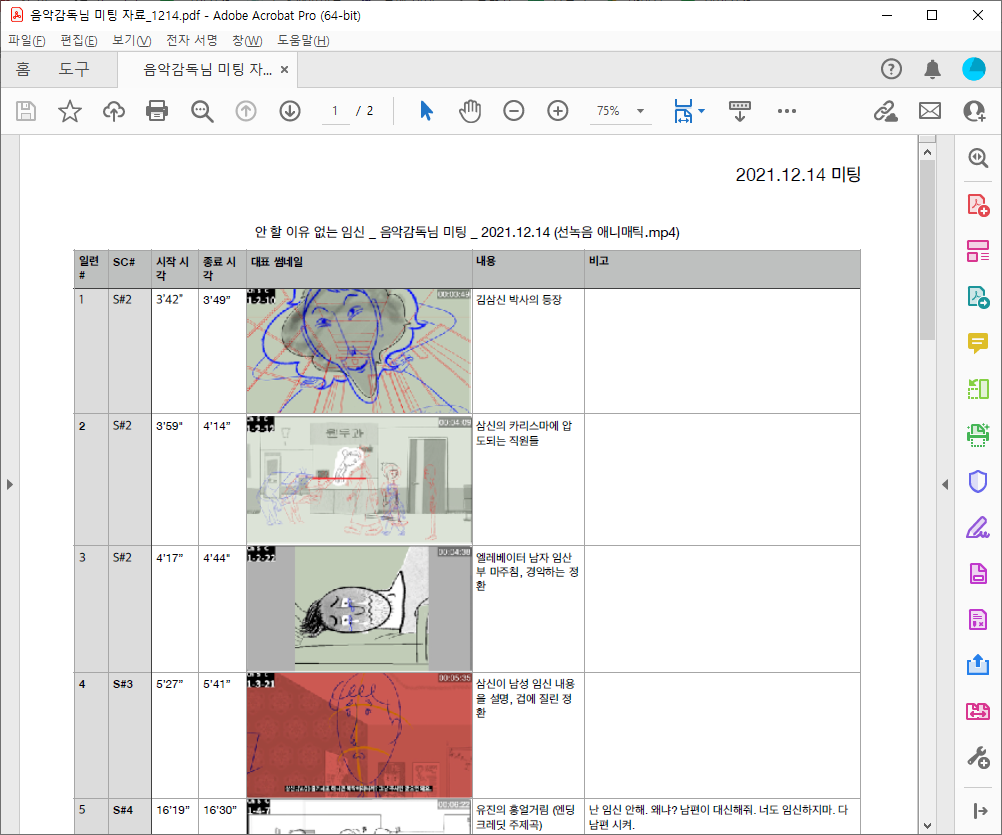Open the 창 menu
This screenshot has height=835, width=1002.
(x=247, y=41)
